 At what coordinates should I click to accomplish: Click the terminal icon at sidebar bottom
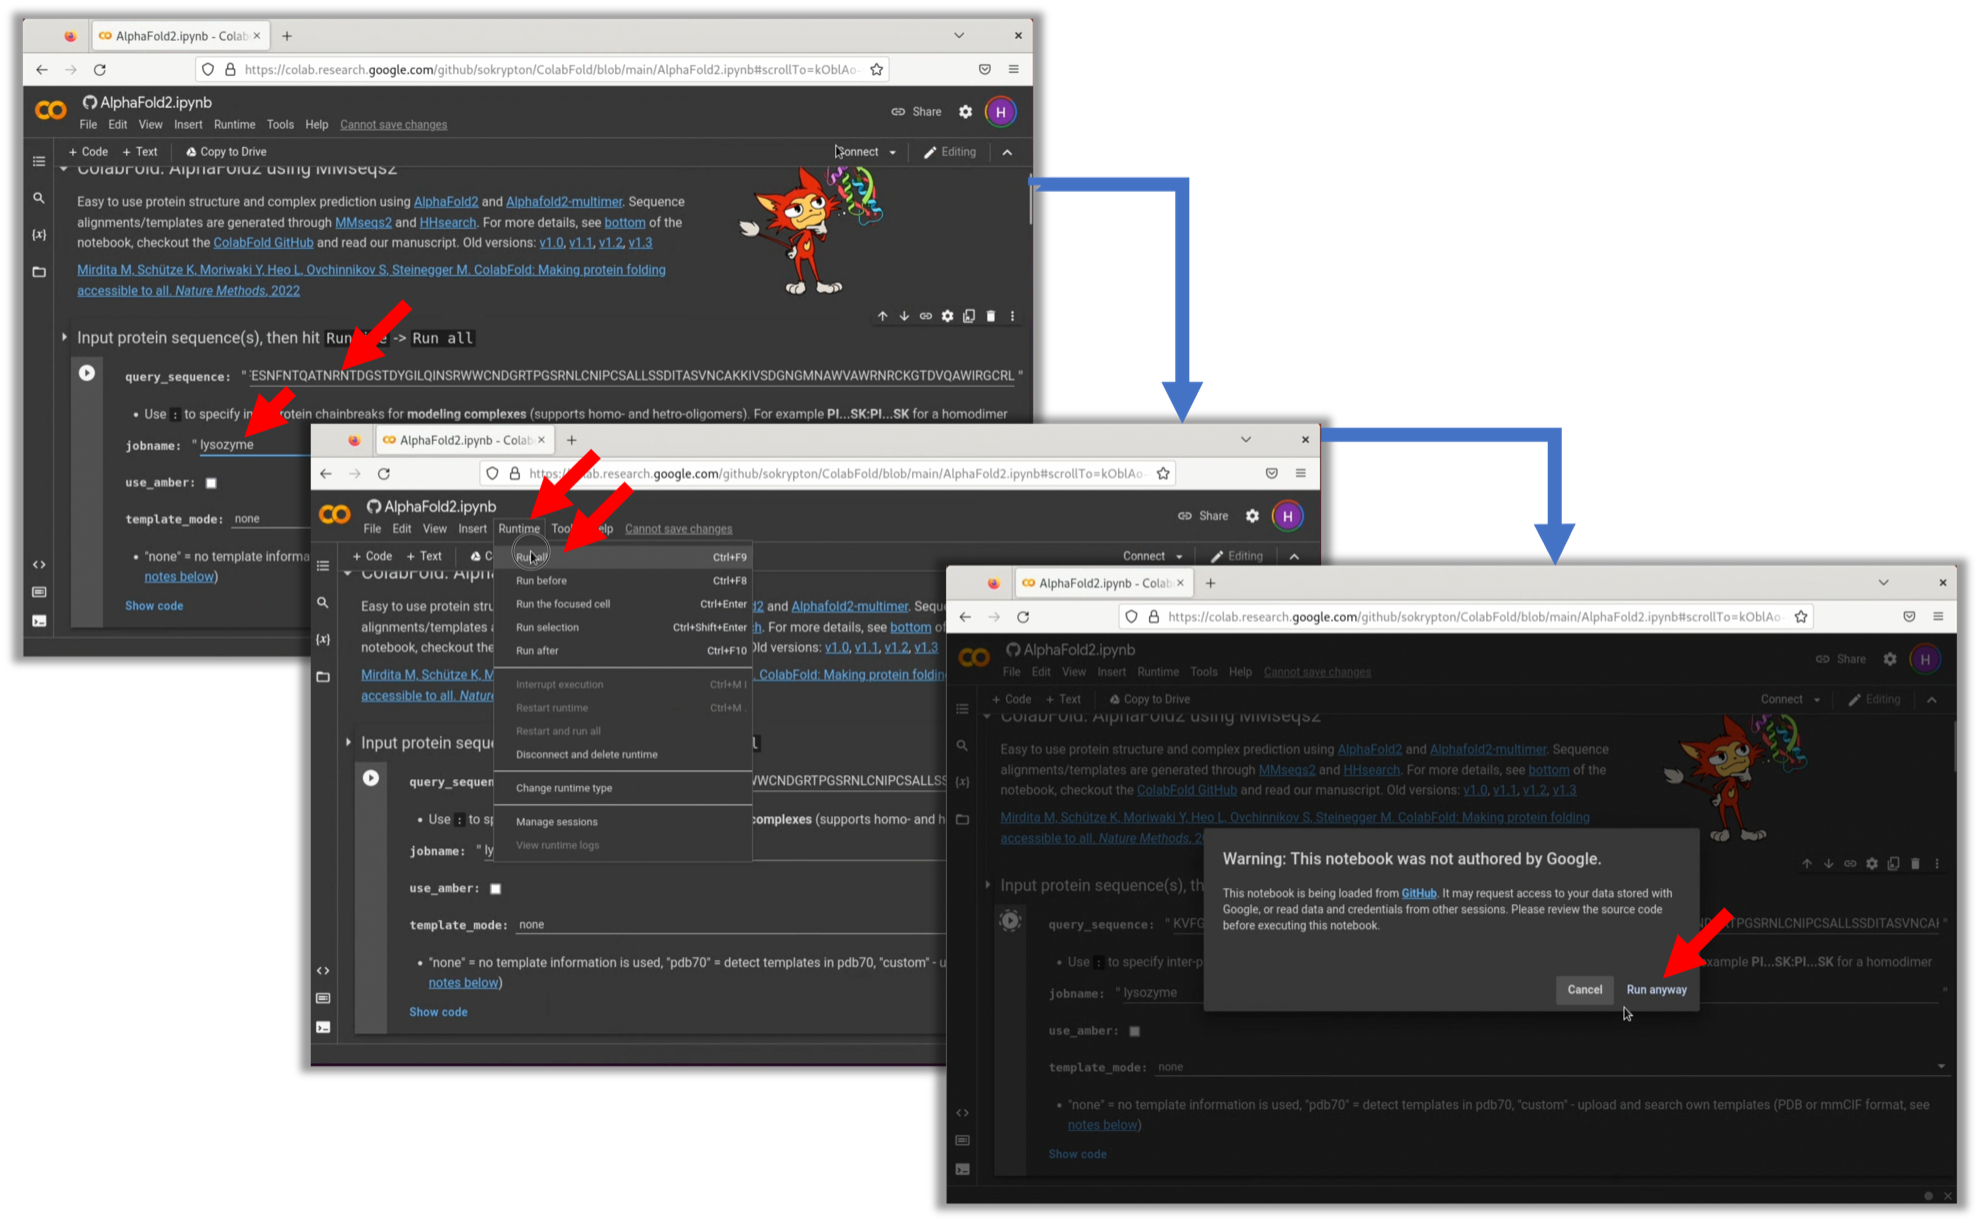click(x=39, y=621)
